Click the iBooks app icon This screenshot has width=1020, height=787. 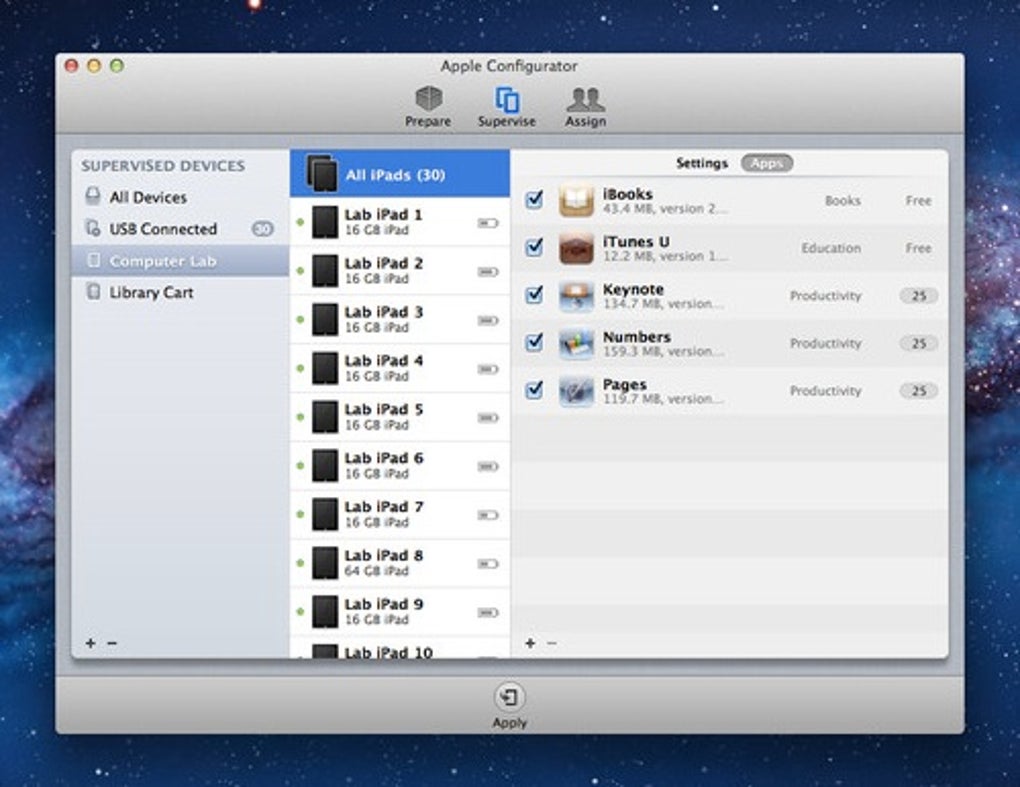coord(576,201)
